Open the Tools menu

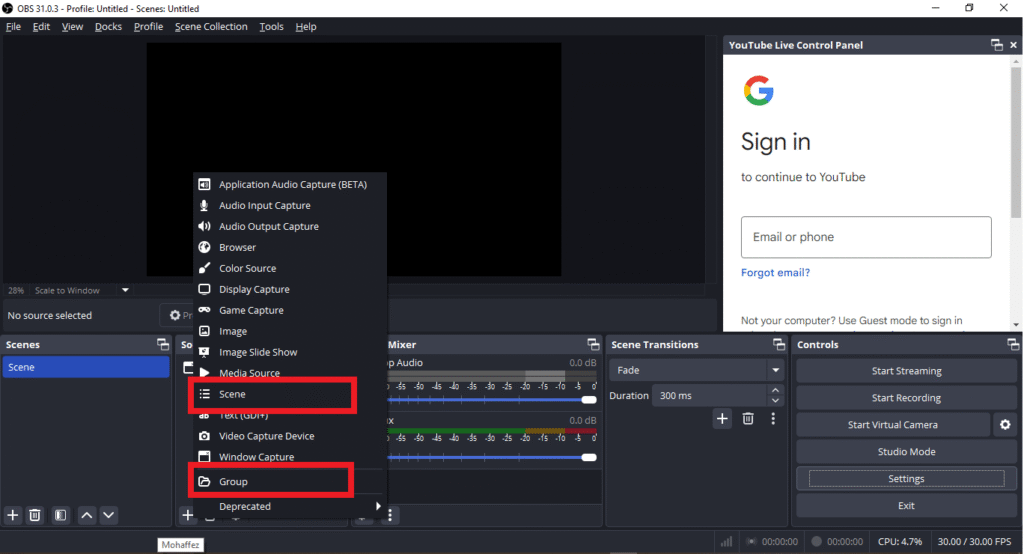pyautogui.click(x=271, y=27)
